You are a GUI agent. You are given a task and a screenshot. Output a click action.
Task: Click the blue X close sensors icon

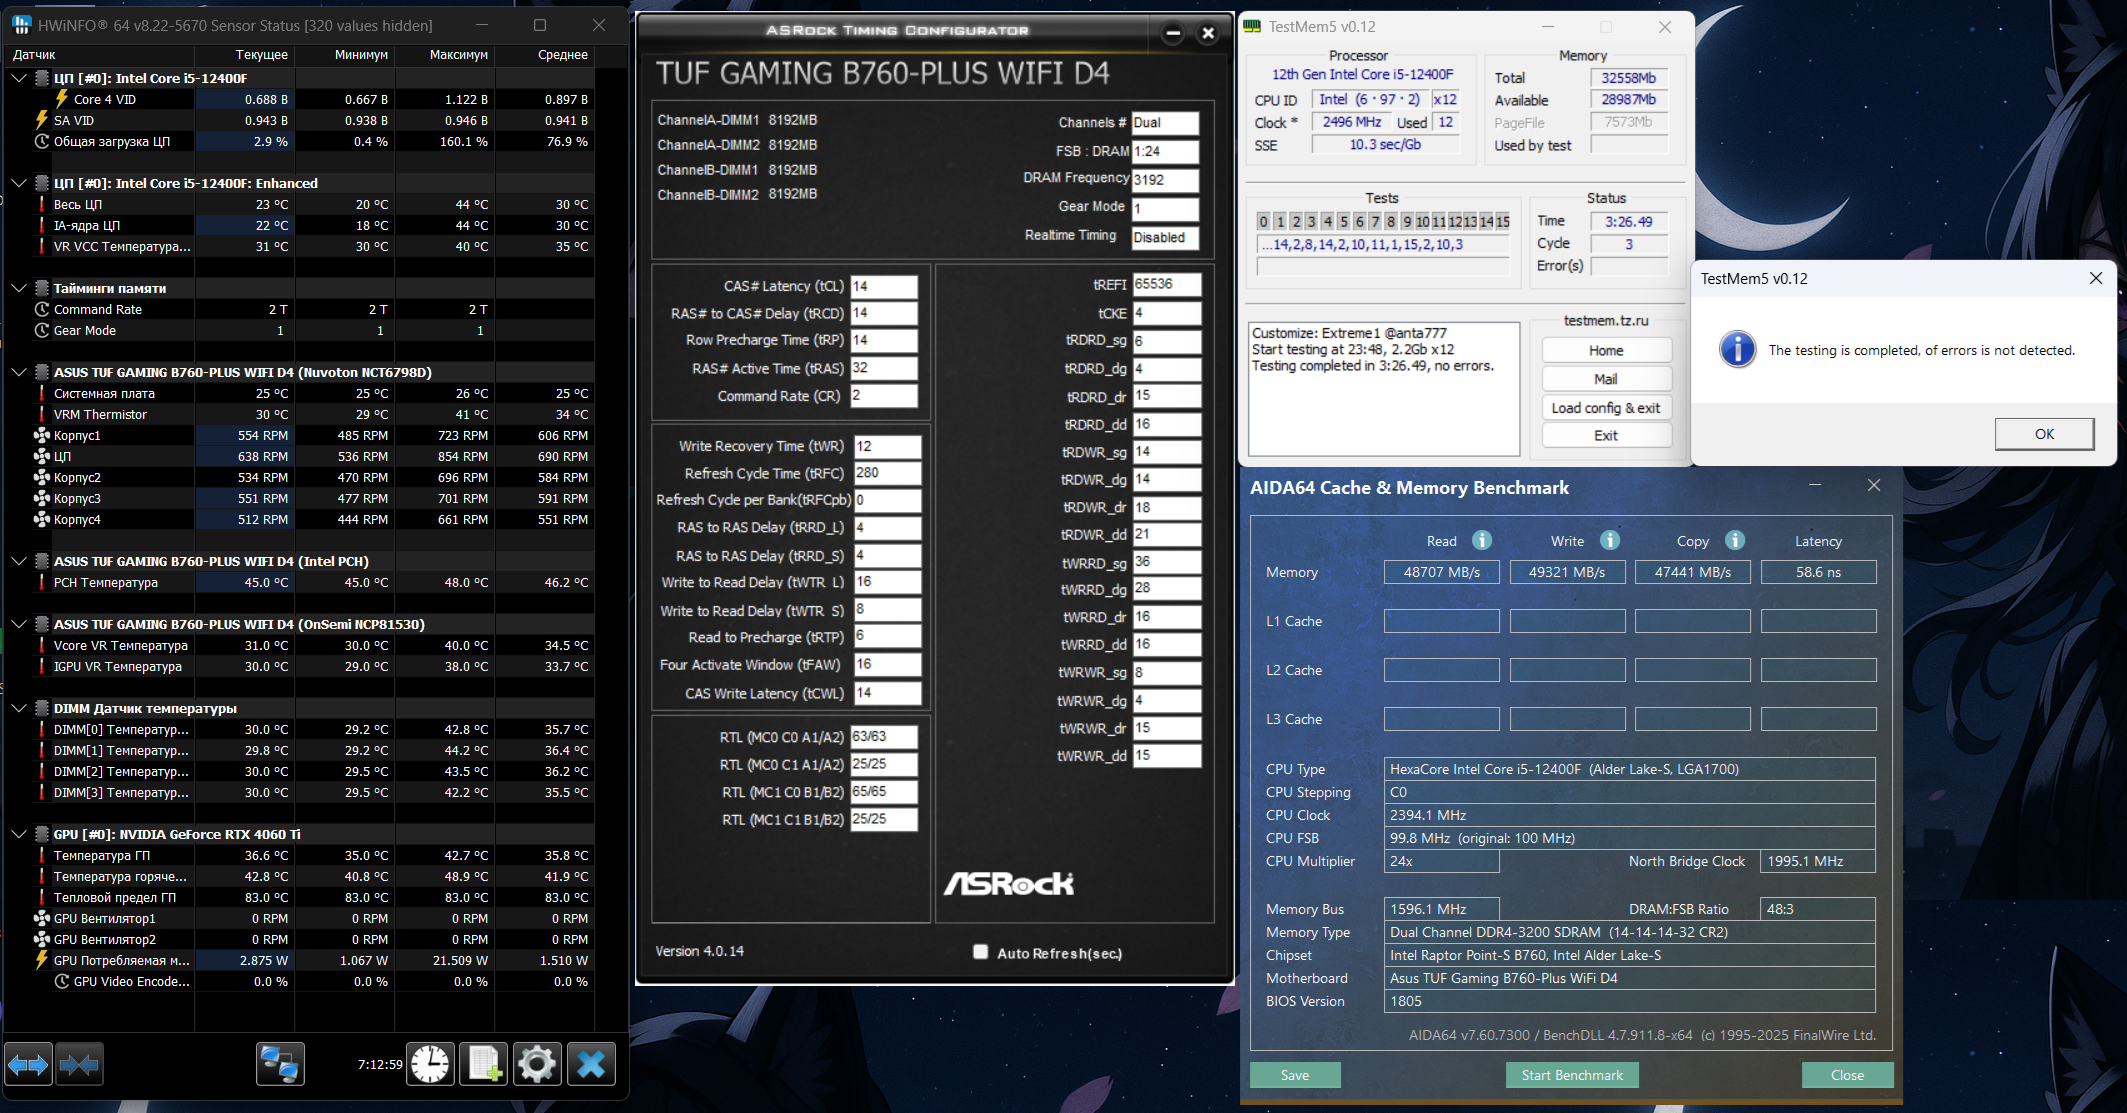(x=591, y=1065)
